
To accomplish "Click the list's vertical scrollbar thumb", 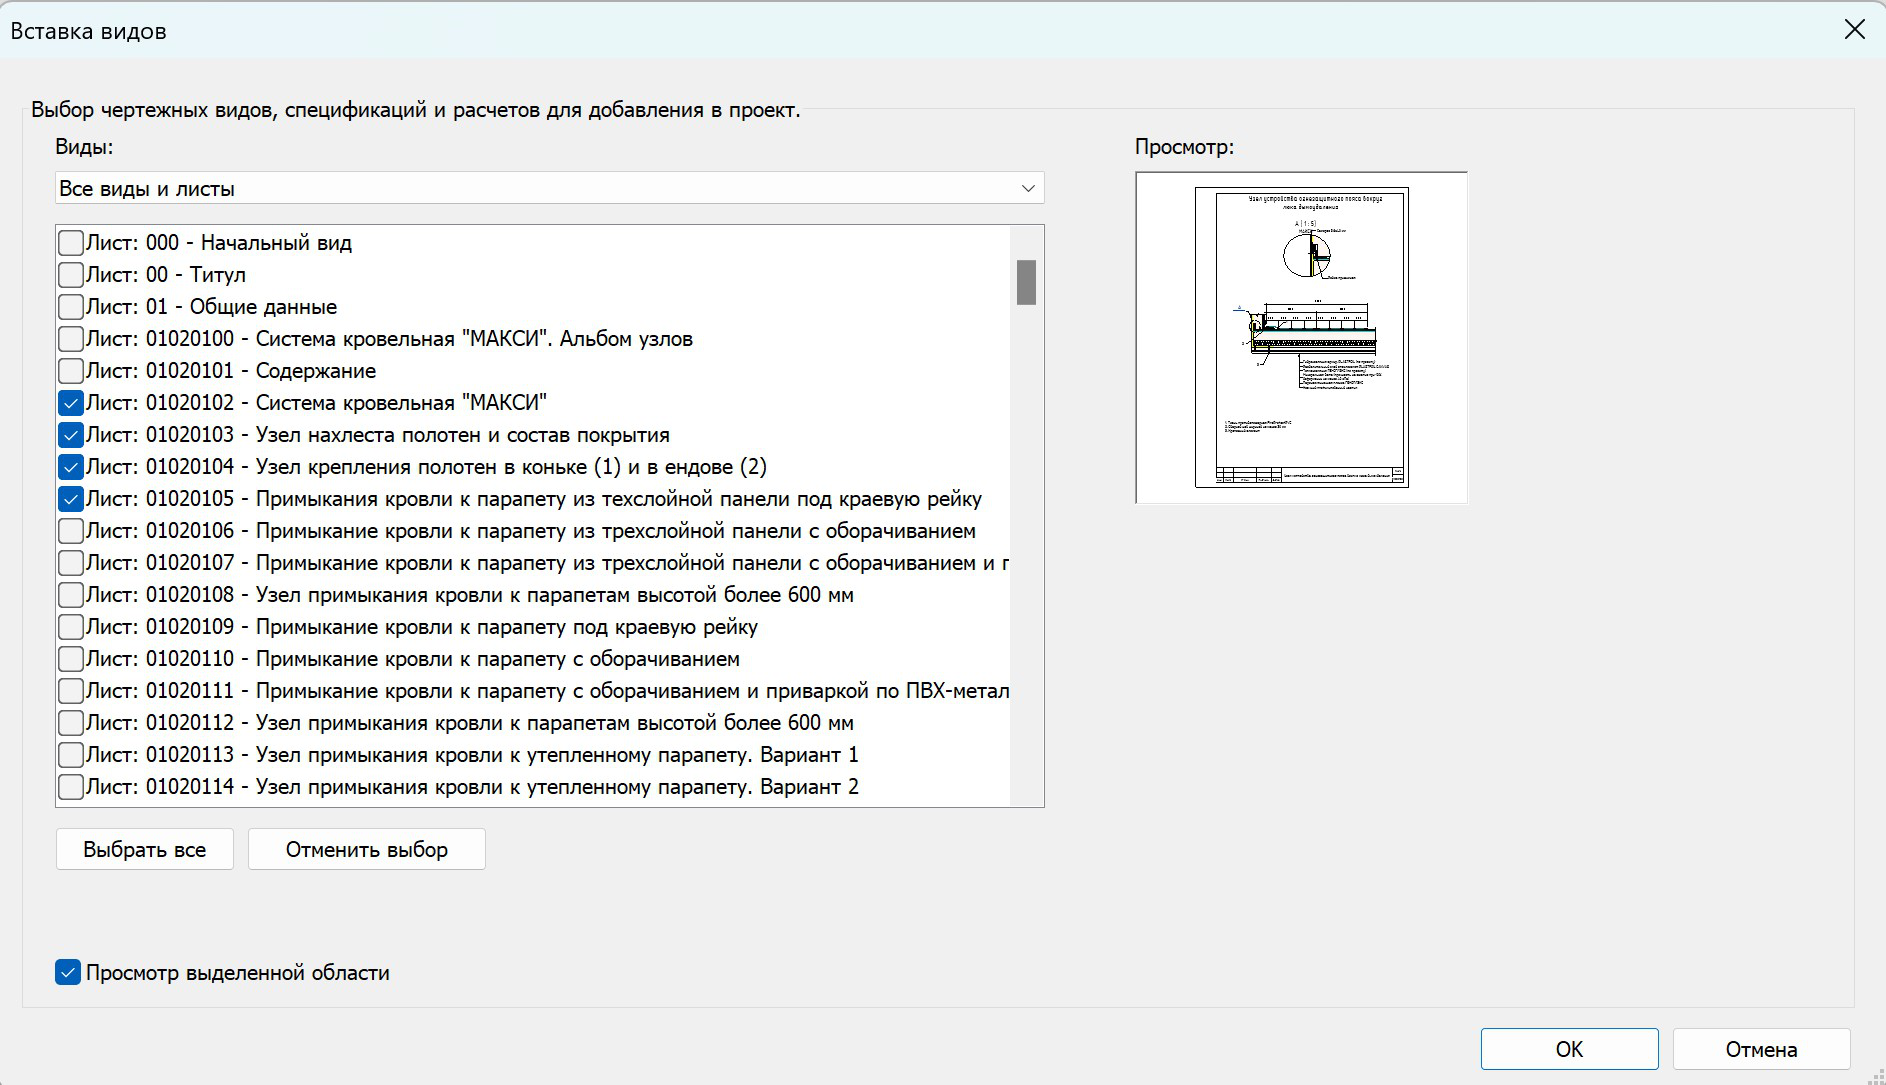I will click(1026, 282).
